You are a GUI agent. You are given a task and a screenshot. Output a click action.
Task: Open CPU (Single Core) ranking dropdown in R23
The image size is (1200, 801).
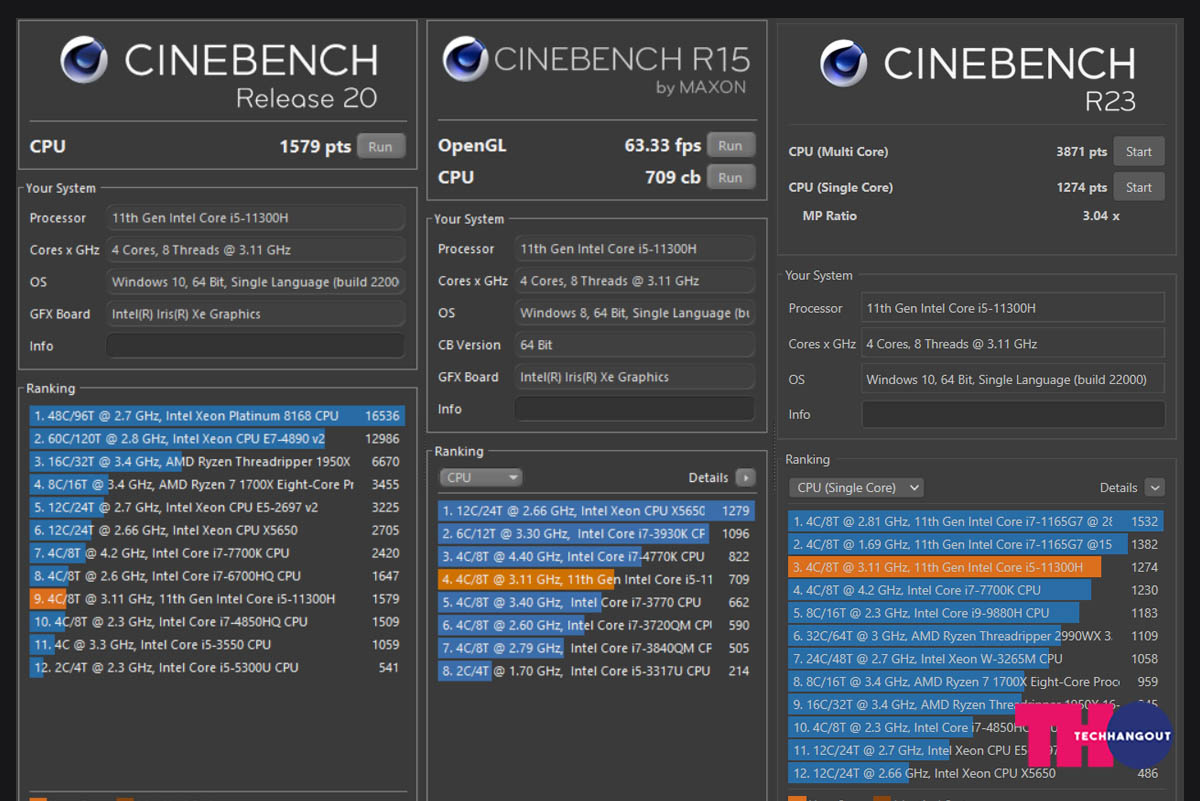point(856,488)
